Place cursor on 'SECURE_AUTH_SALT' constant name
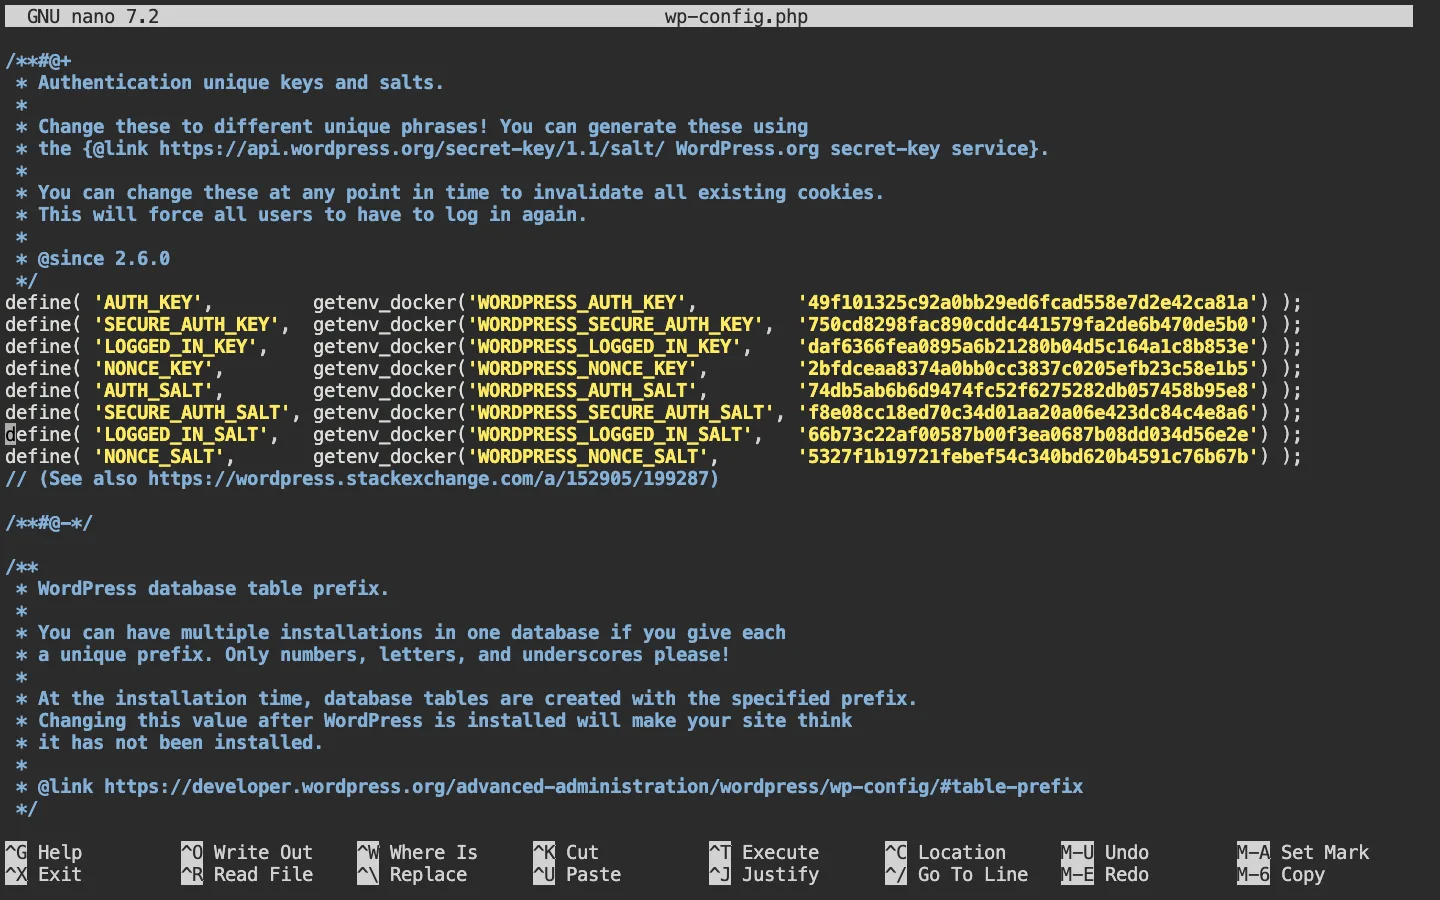 point(192,412)
